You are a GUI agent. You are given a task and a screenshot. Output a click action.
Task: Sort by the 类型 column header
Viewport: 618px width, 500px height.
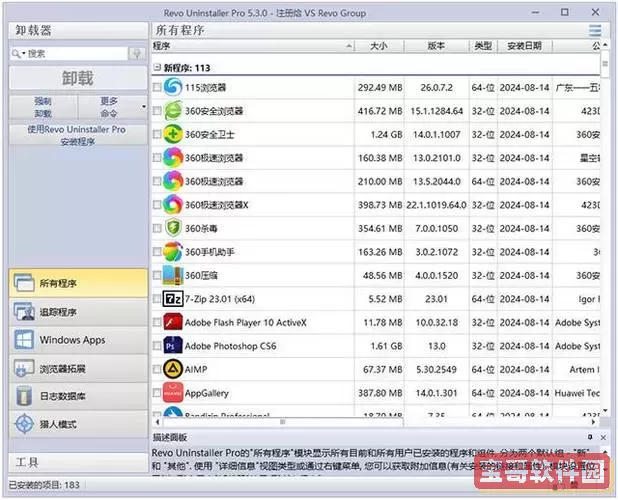coord(483,46)
